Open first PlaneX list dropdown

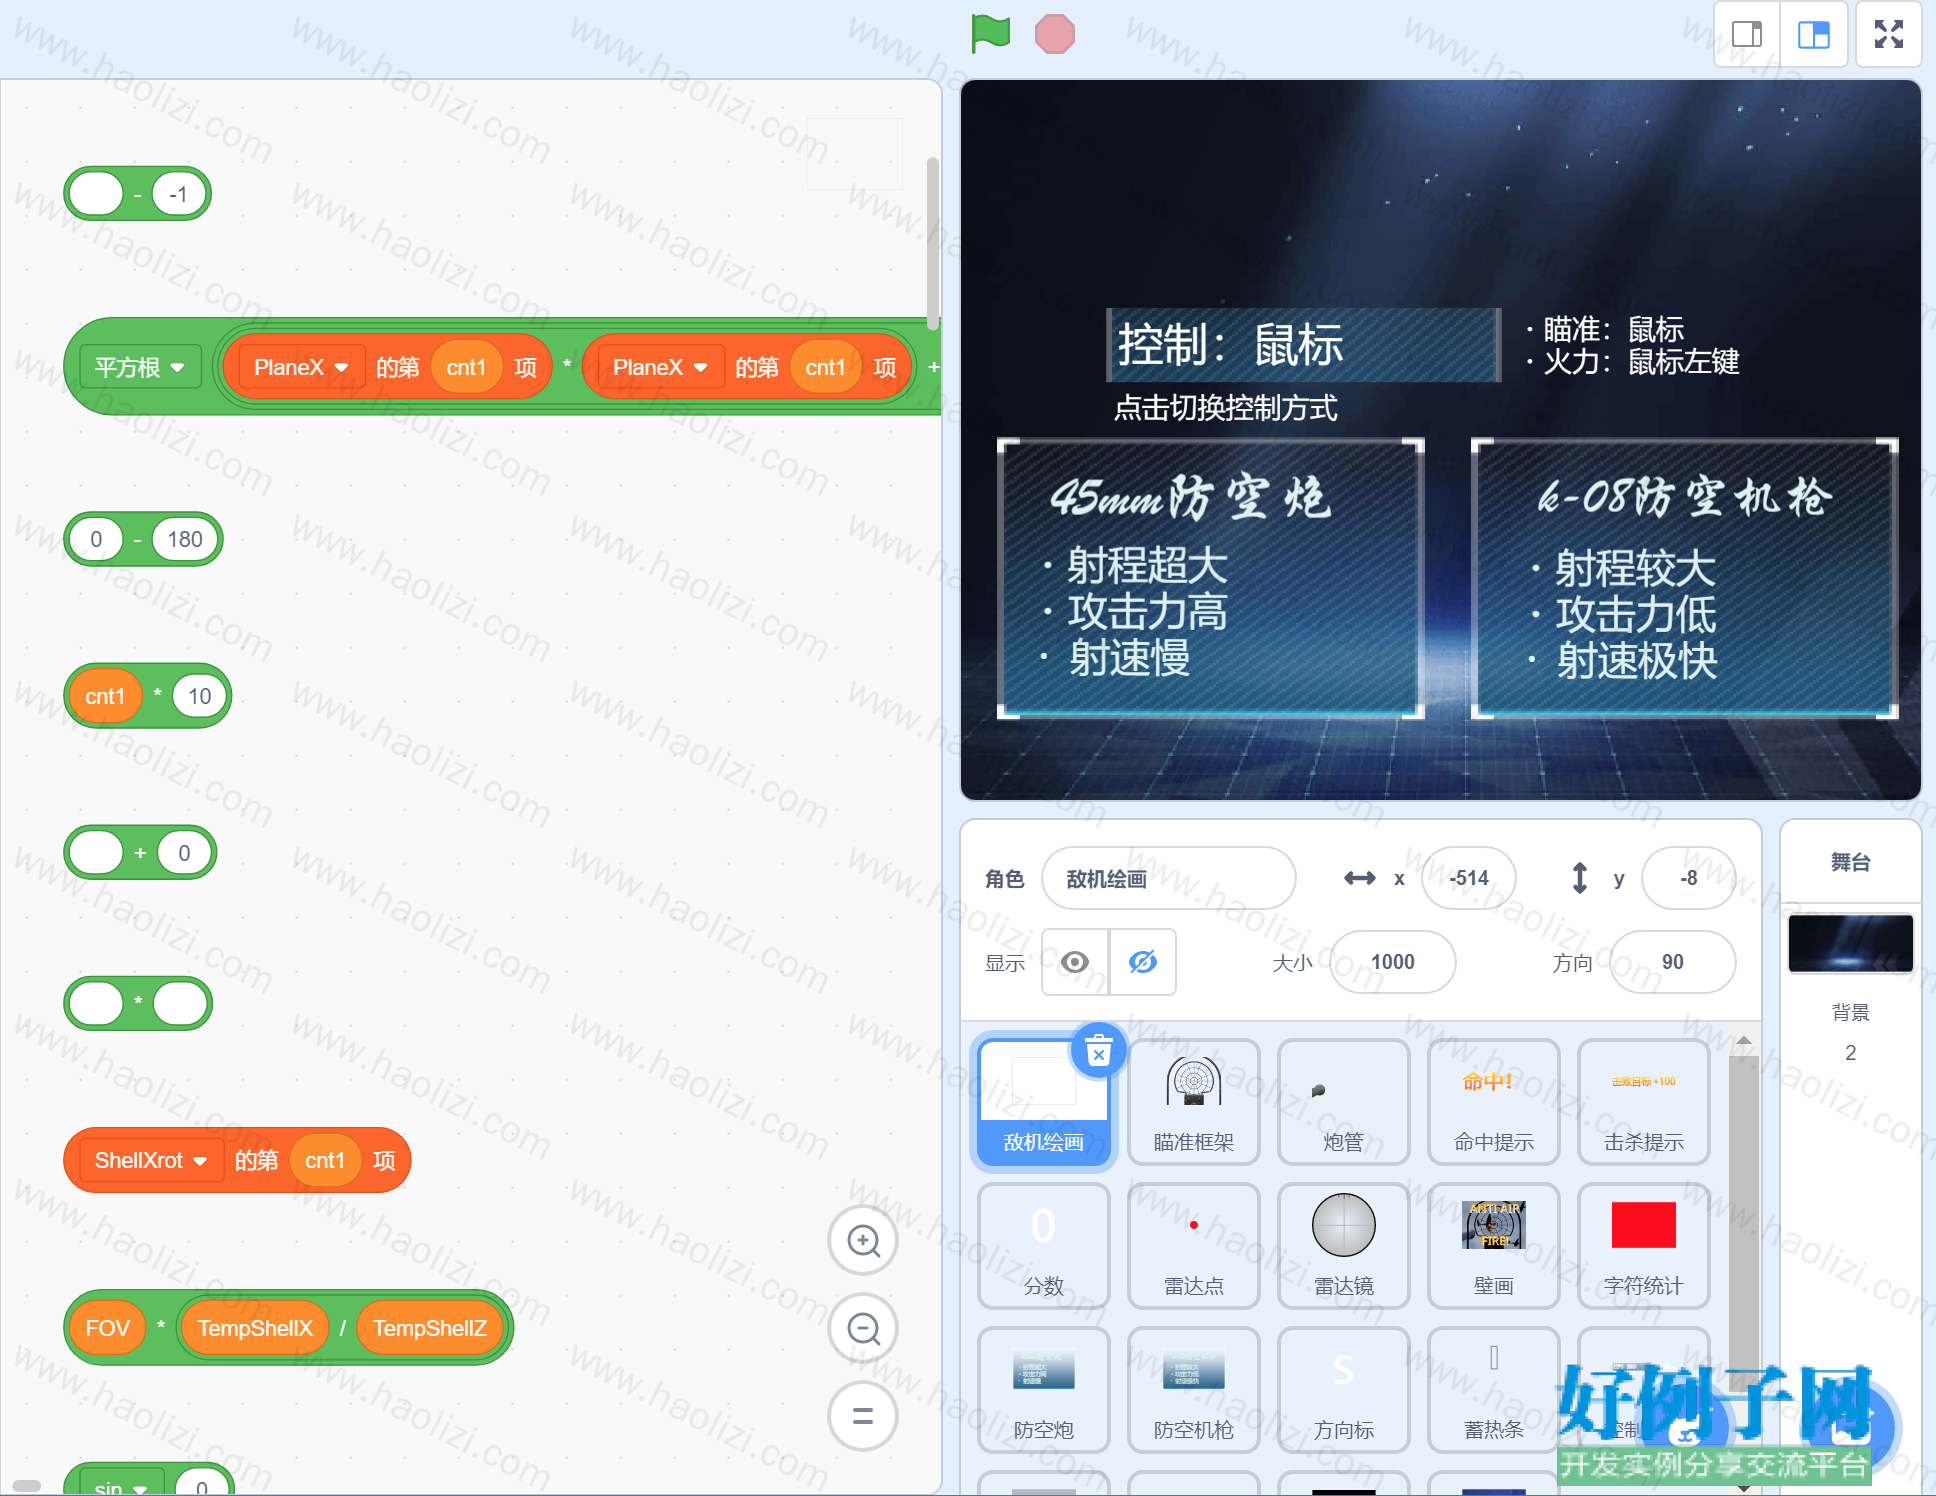click(301, 367)
